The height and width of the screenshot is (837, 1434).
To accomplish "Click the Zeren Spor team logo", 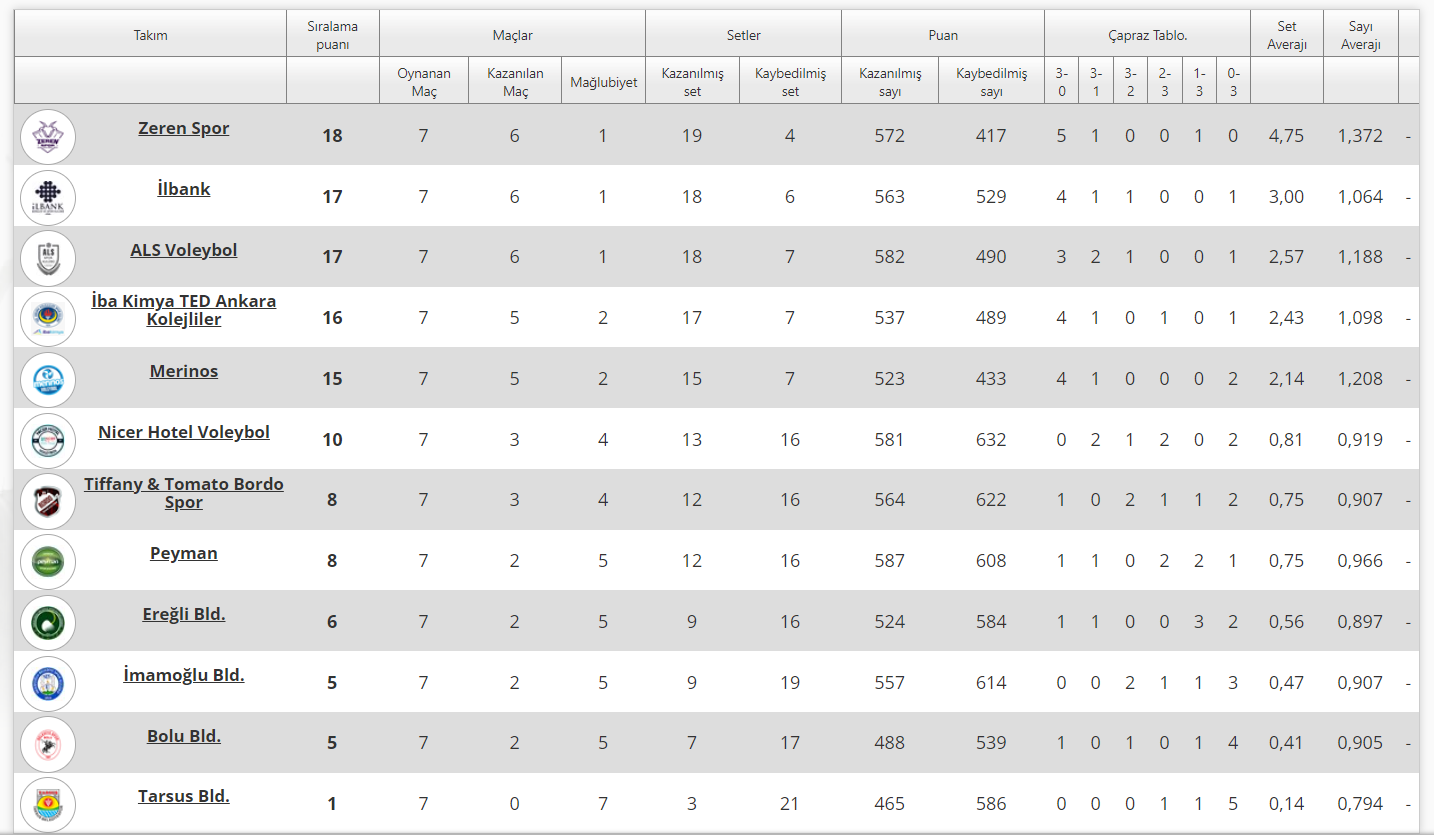I will (48, 137).
